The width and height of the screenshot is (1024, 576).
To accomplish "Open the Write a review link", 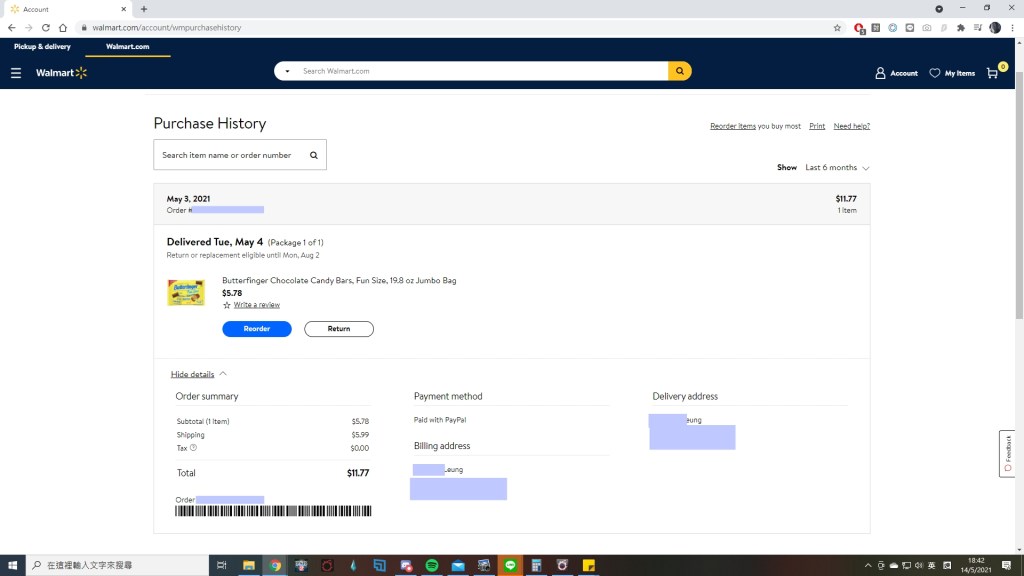I will pyautogui.click(x=256, y=305).
